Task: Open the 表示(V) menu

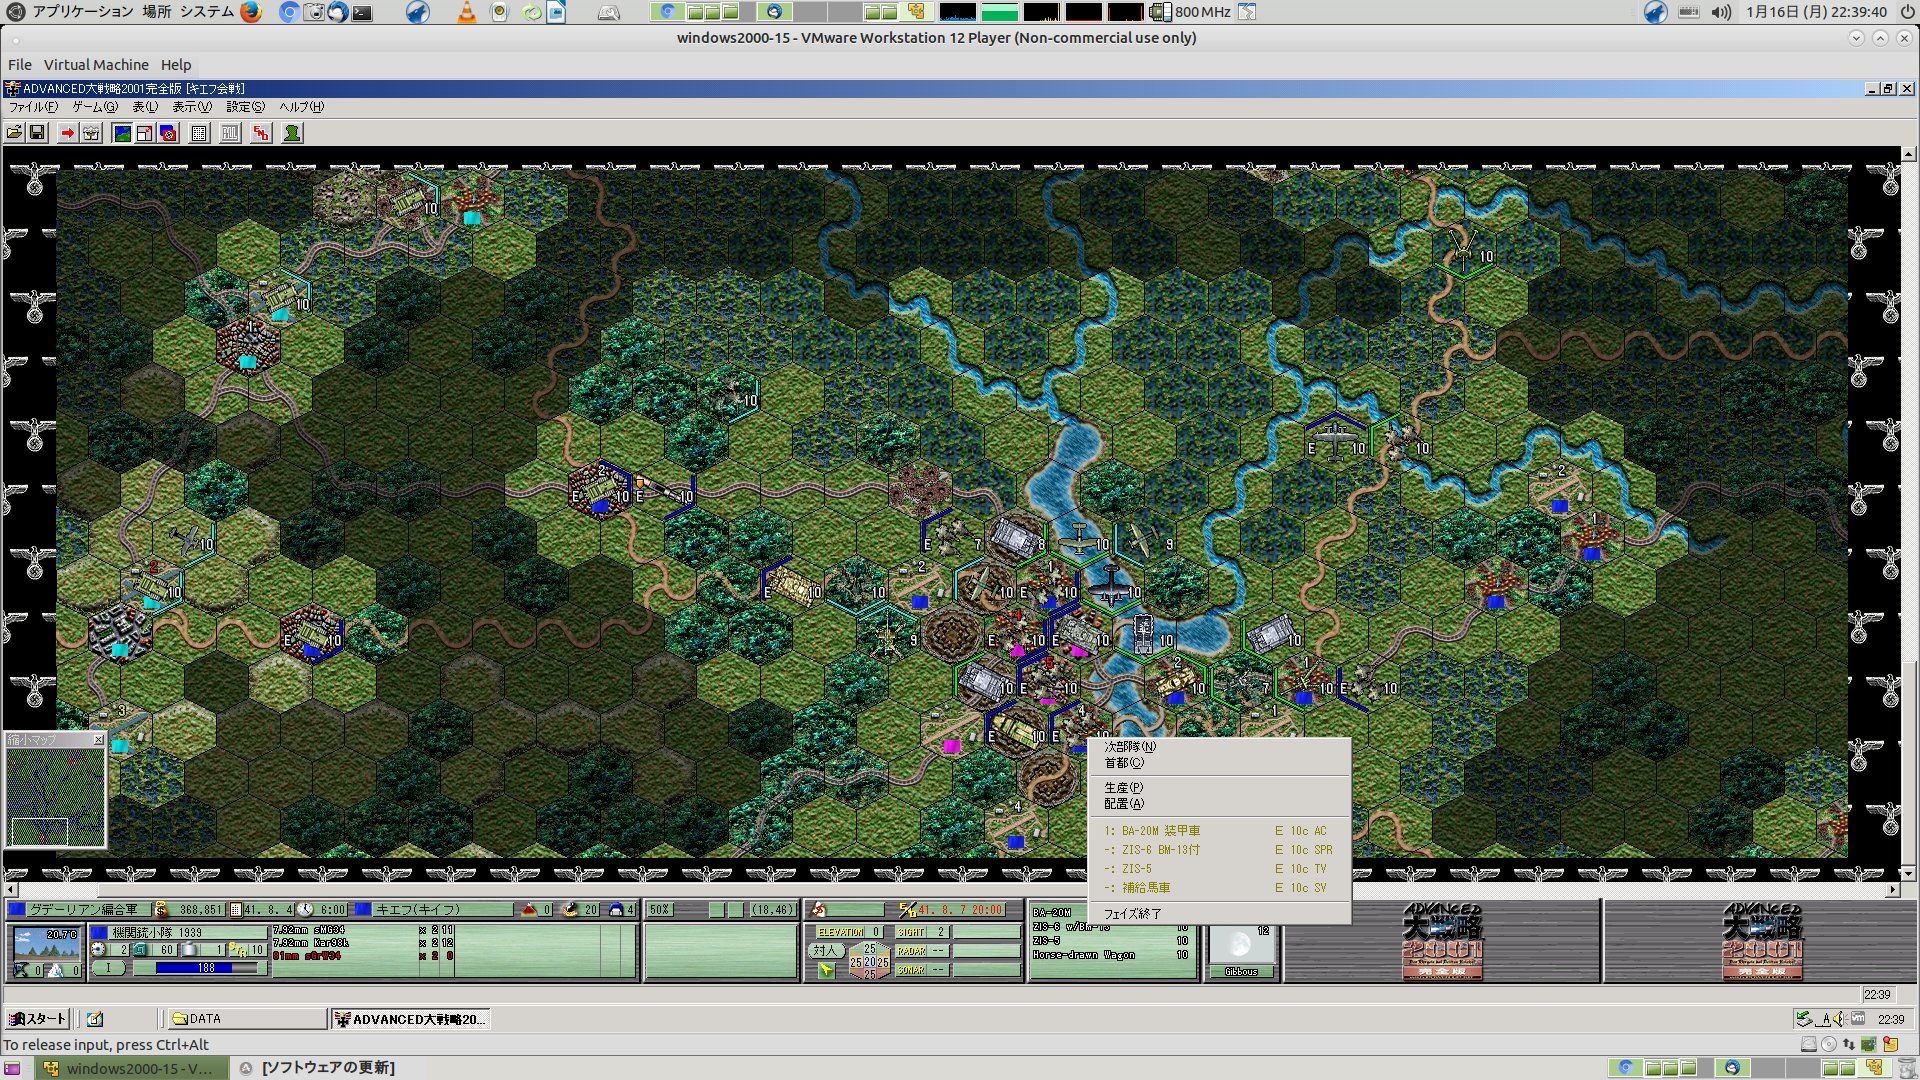Action: click(x=192, y=107)
